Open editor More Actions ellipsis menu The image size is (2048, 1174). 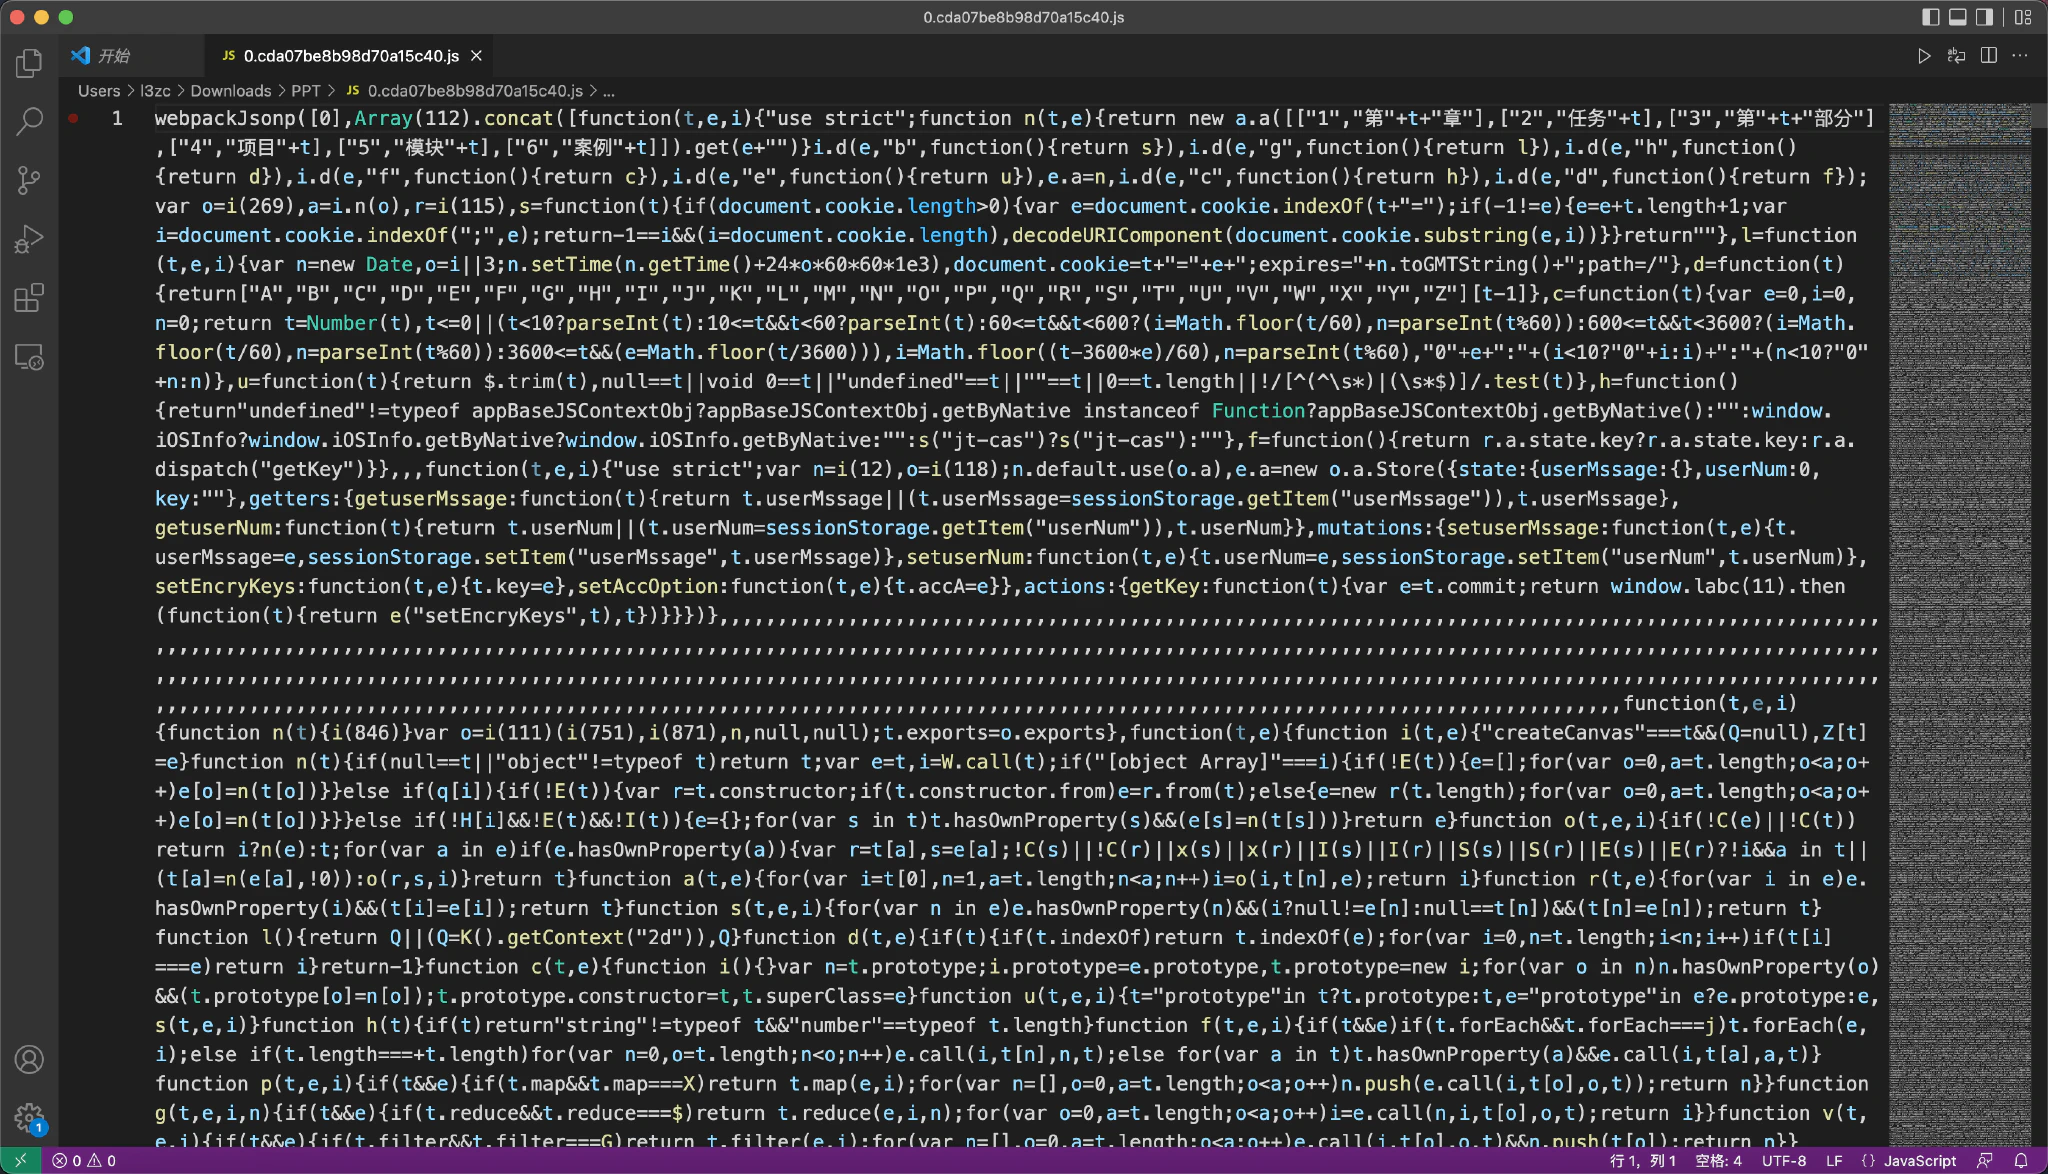point(2020,56)
